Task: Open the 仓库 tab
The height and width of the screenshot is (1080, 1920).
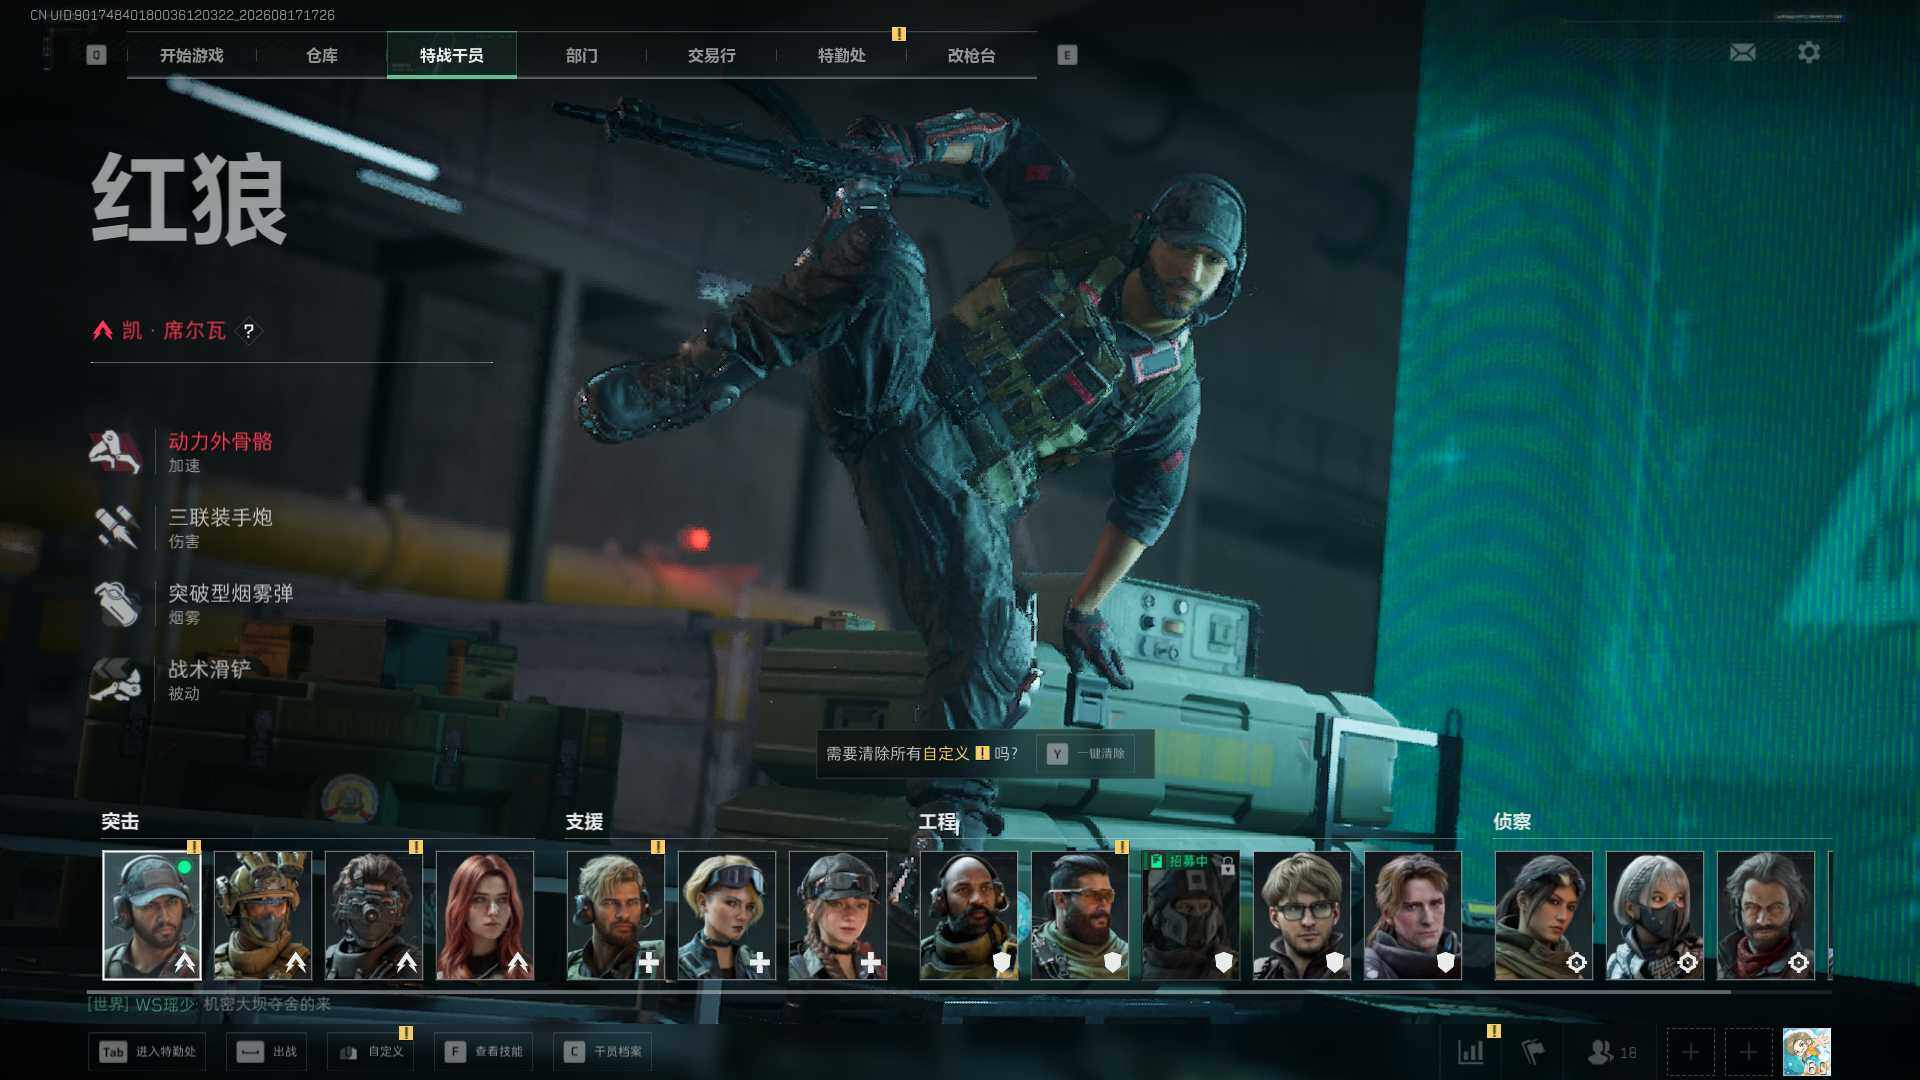Action: click(x=322, y=55)
